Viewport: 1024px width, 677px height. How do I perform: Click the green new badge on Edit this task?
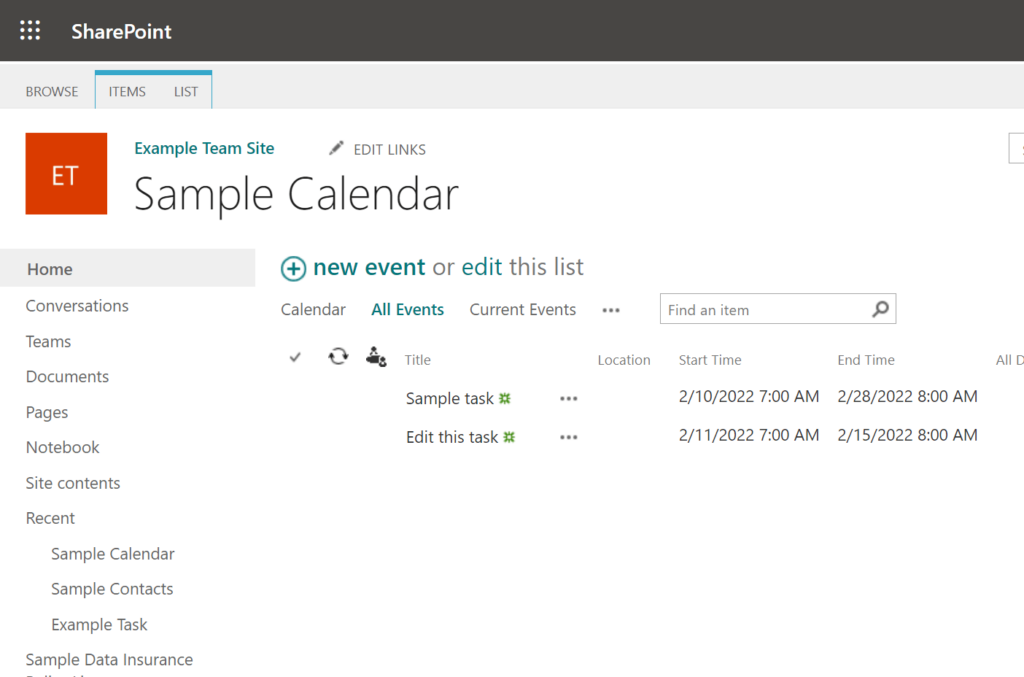coord(509,437)
